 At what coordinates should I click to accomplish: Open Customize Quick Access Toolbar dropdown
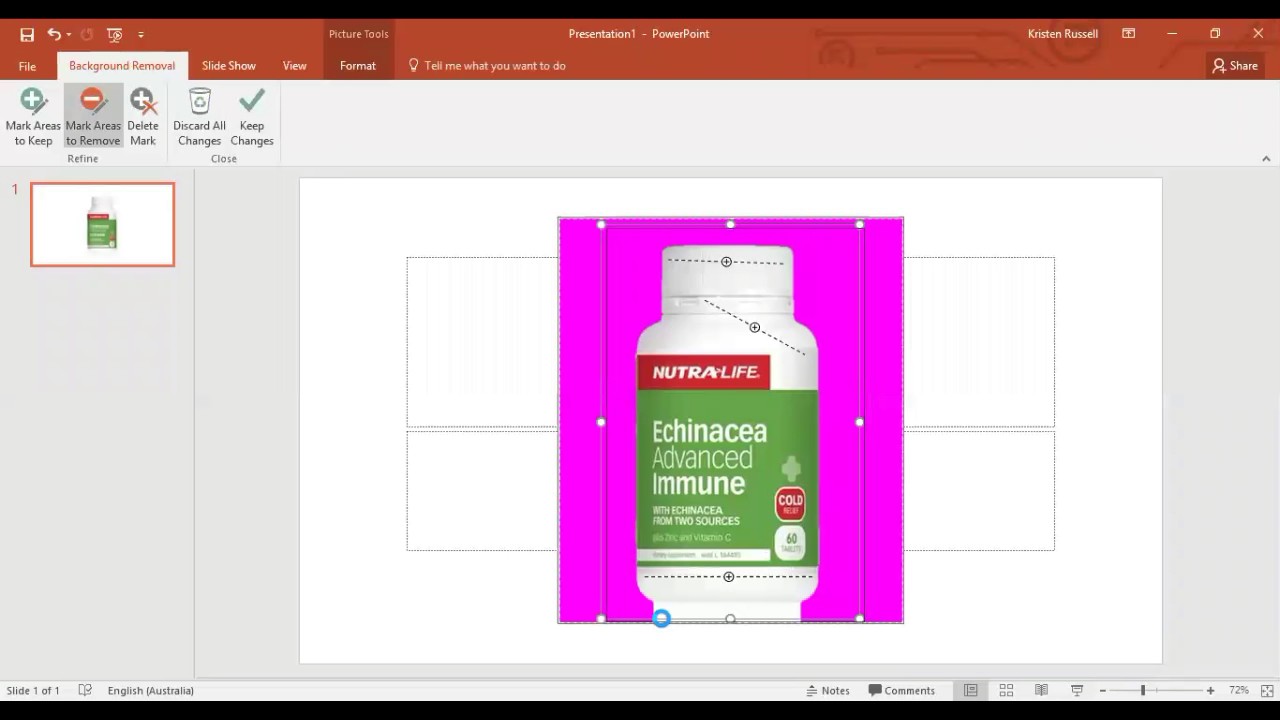pos(141,34)
